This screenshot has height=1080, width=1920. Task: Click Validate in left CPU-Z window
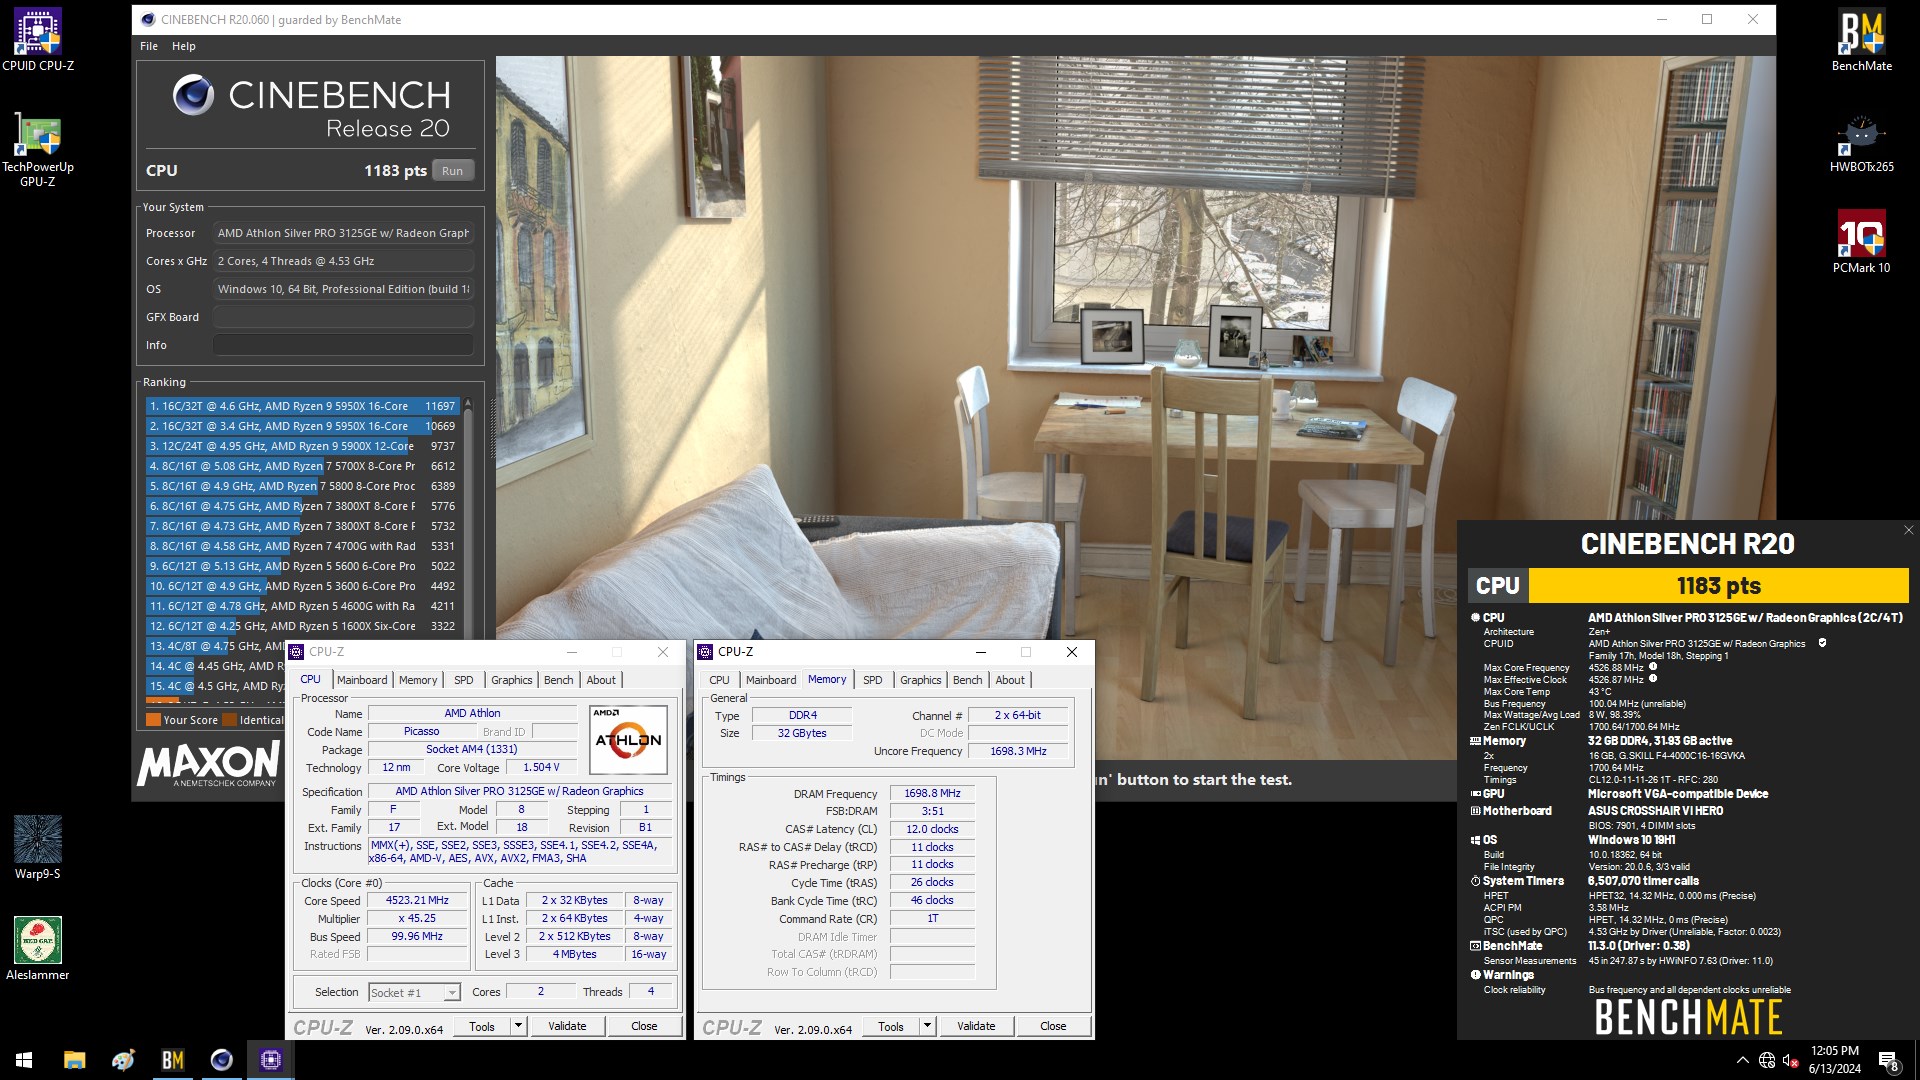(567, 1026)
